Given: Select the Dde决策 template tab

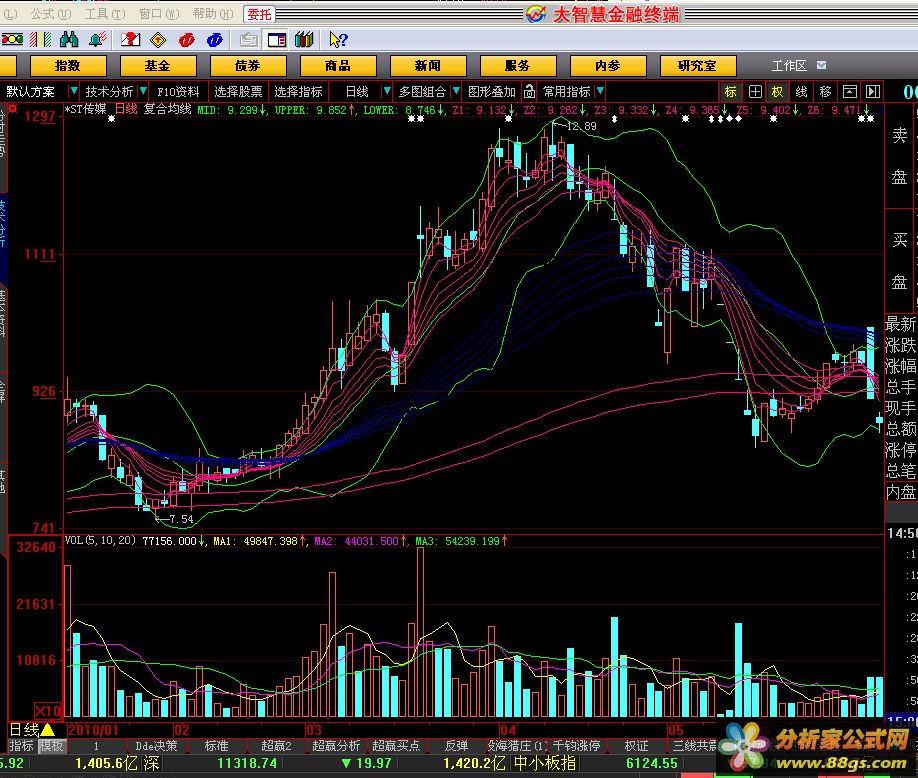Looking at the screenshot, I should [x=156, y=746].
